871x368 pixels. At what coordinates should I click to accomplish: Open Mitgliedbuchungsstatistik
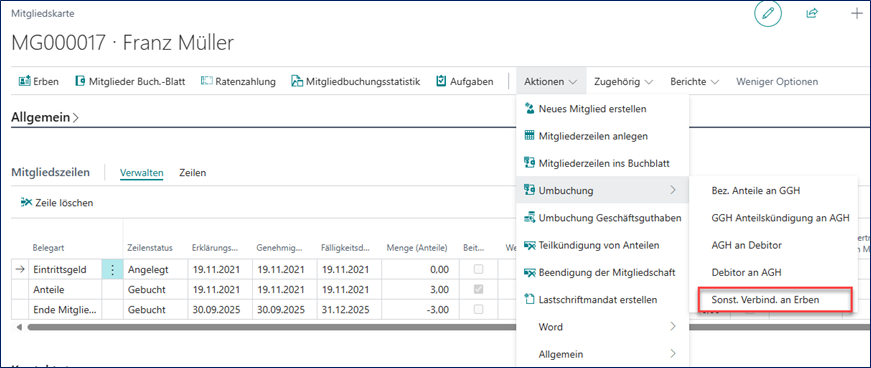(356, 82)
